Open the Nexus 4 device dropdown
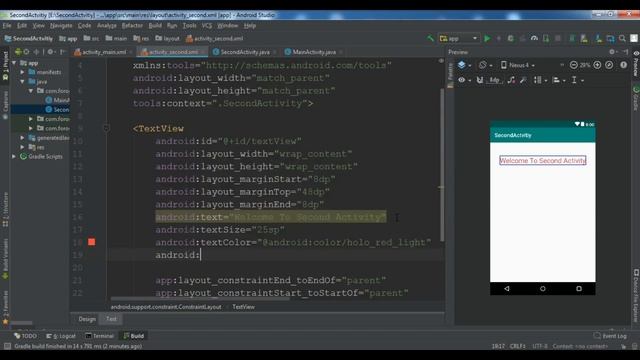The width and height of the screenshot is (640, 360). click(x=518, y=65)
